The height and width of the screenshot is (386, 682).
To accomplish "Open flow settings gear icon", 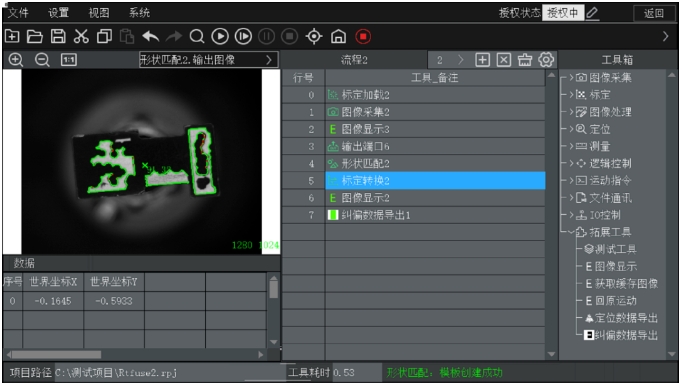I will click(x=546, y=60).
